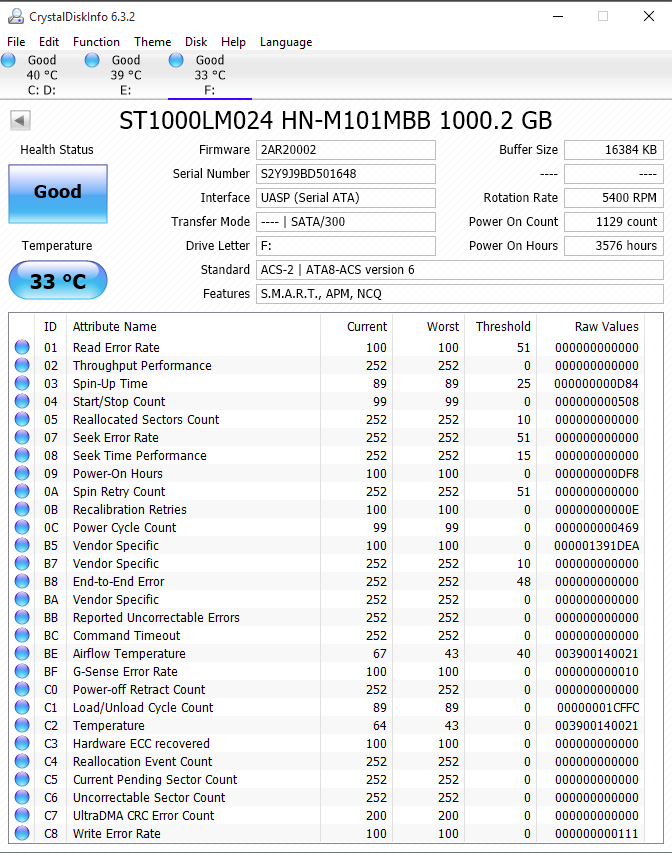The width and height of the screenshot is (672, 853).
Task: Click raw value 000001391DEA
Action: click(x=596, y=546)
